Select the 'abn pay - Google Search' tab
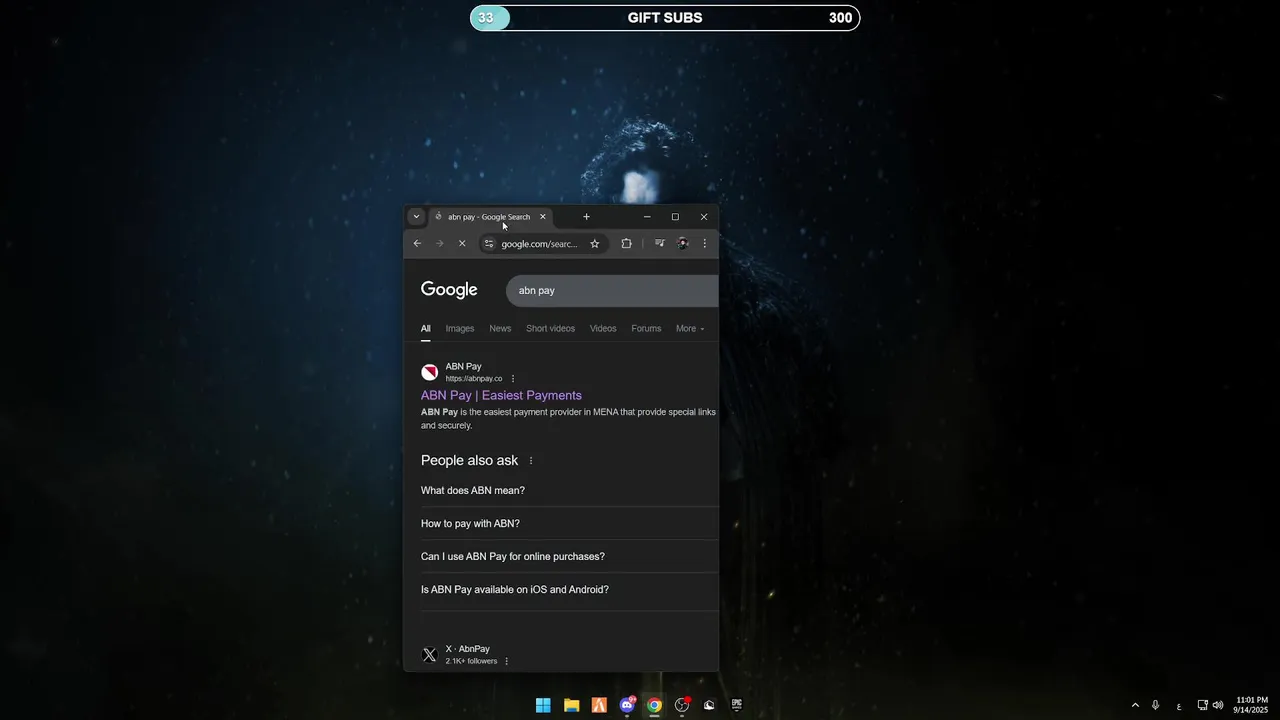1280x720 pixels. coord(489,217)
